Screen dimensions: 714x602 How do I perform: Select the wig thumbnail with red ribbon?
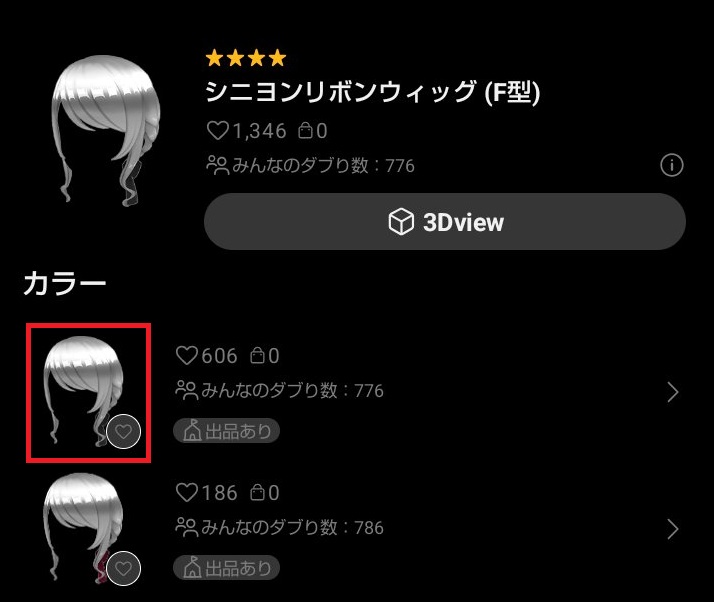[x=84, y=528]
